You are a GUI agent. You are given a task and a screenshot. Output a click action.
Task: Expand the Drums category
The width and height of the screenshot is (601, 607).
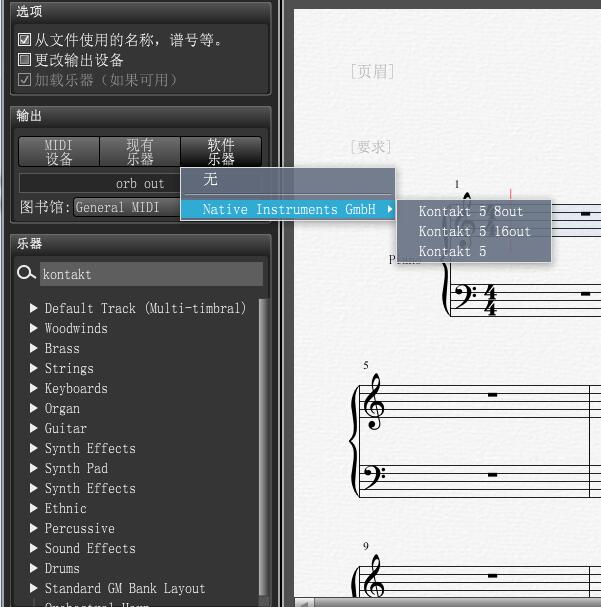pyautogui.click(x=34, y=568)
